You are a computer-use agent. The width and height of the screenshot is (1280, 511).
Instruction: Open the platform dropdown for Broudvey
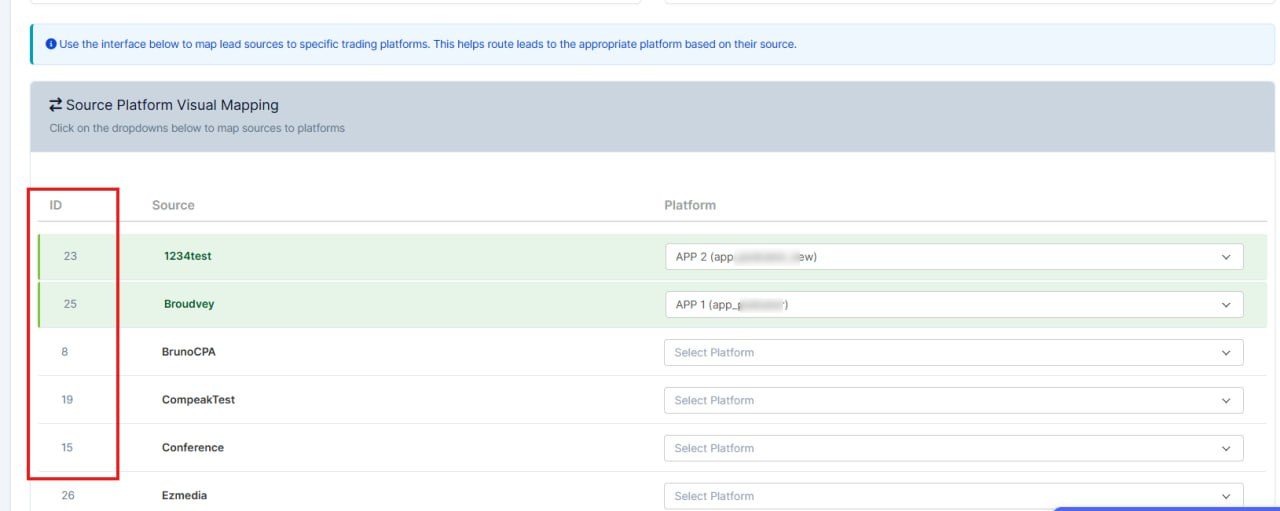click(x=953, y=305)
